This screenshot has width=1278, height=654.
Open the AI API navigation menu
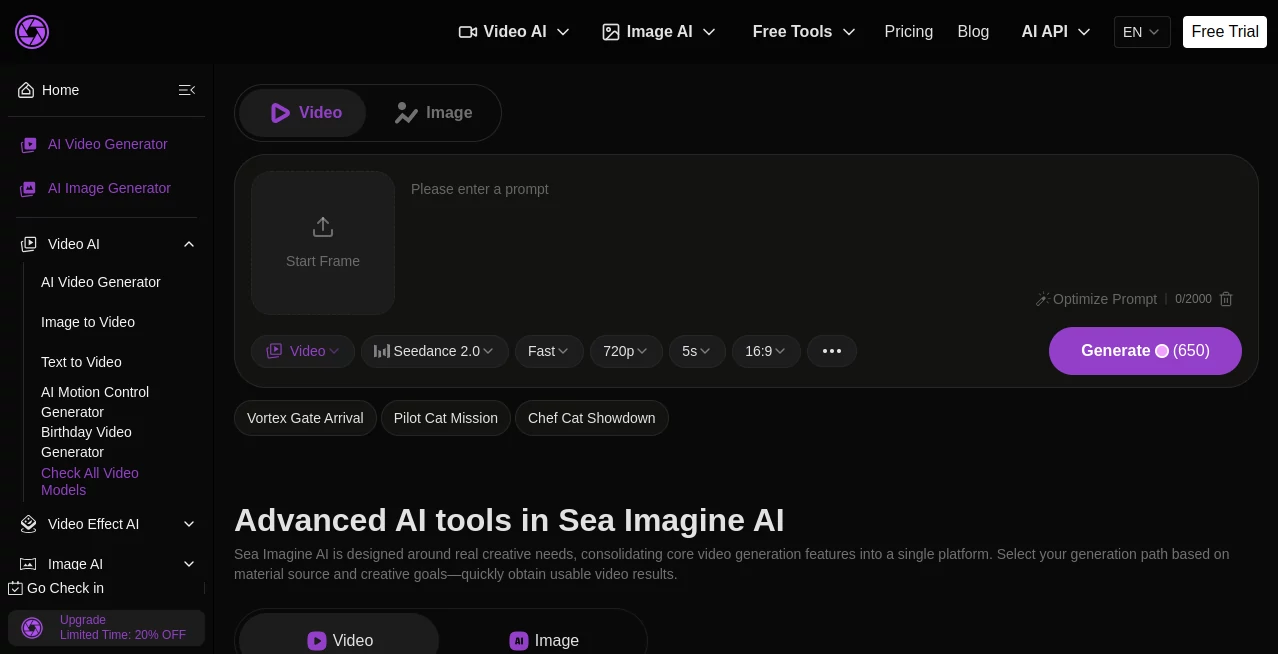(1056, 32)
